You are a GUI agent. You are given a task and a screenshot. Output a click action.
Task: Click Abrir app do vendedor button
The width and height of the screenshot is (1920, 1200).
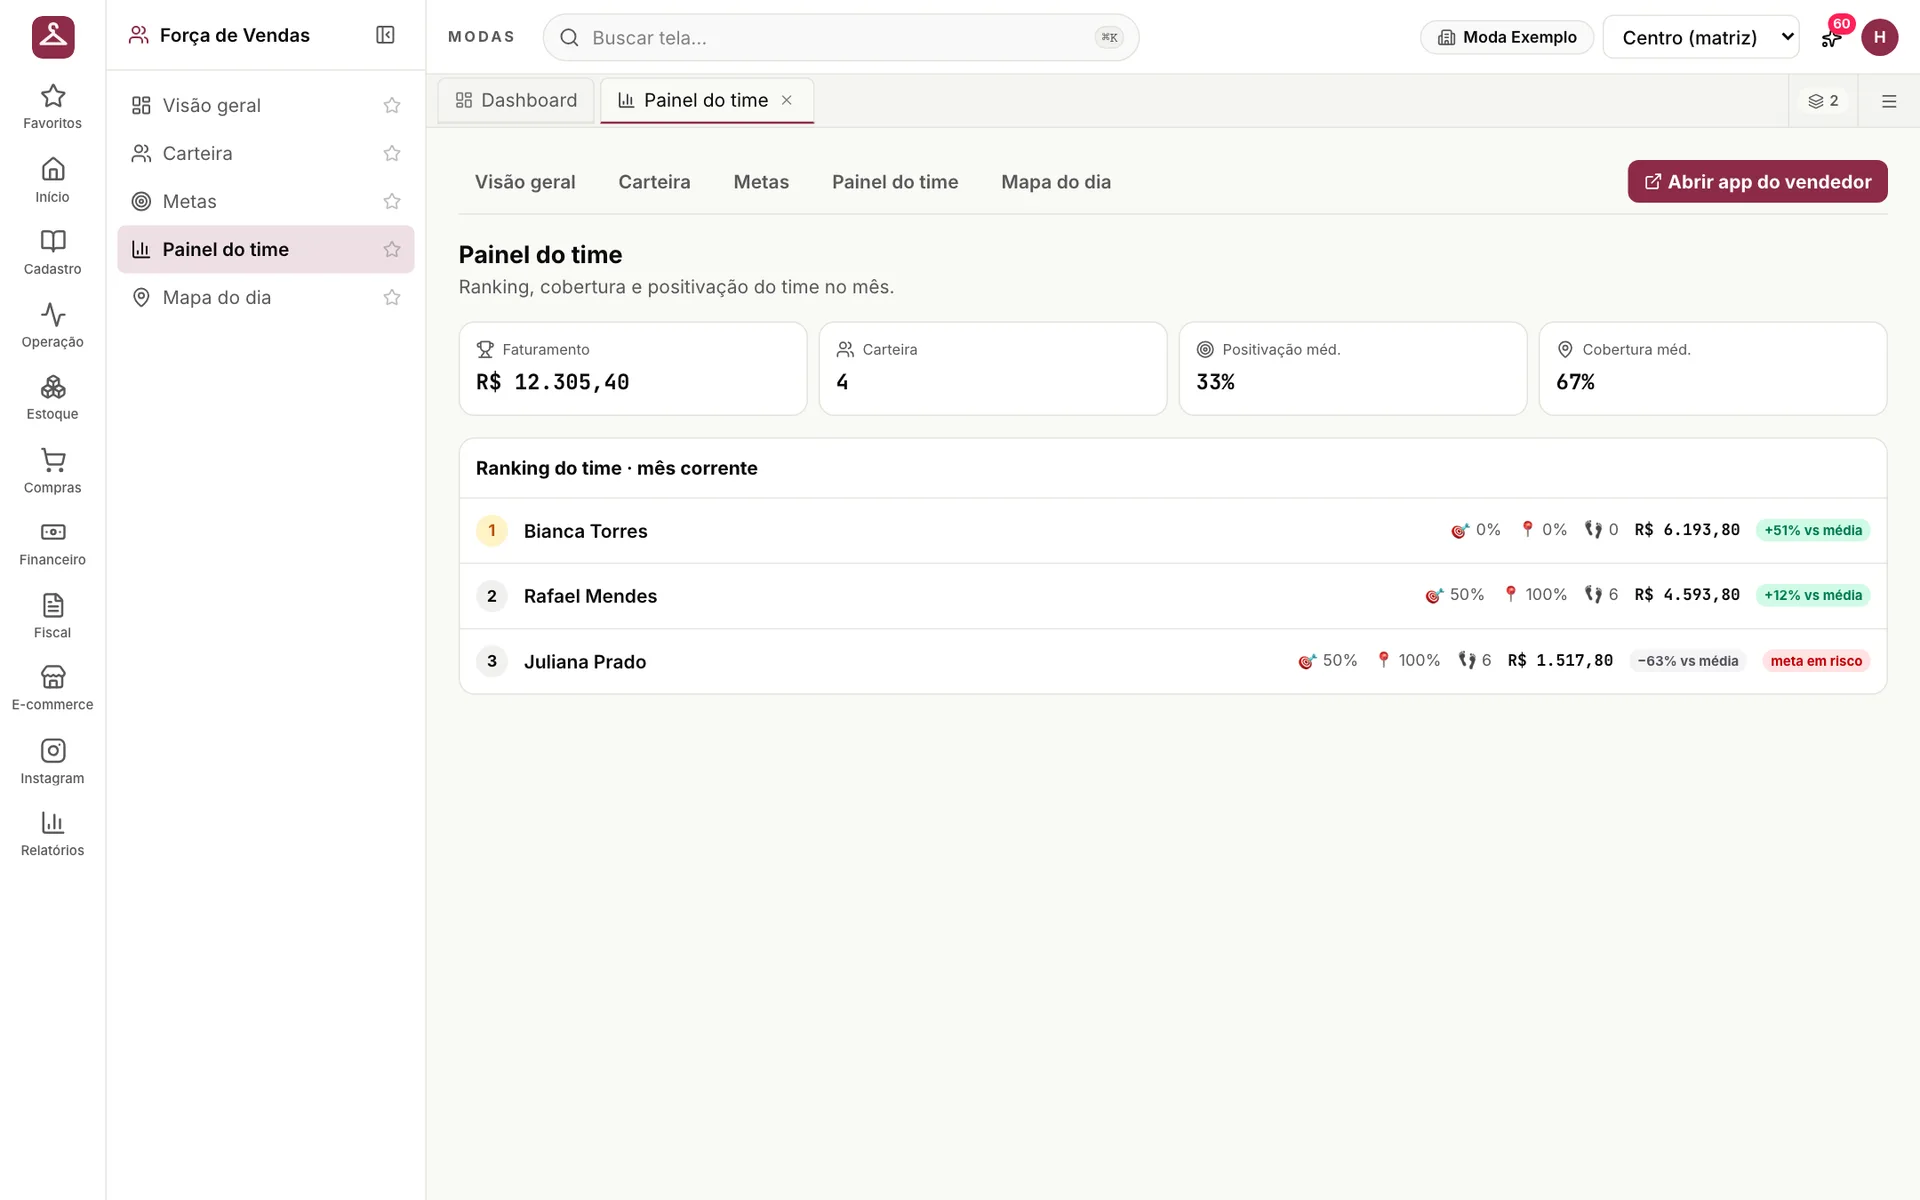(x=1757, y=181)
